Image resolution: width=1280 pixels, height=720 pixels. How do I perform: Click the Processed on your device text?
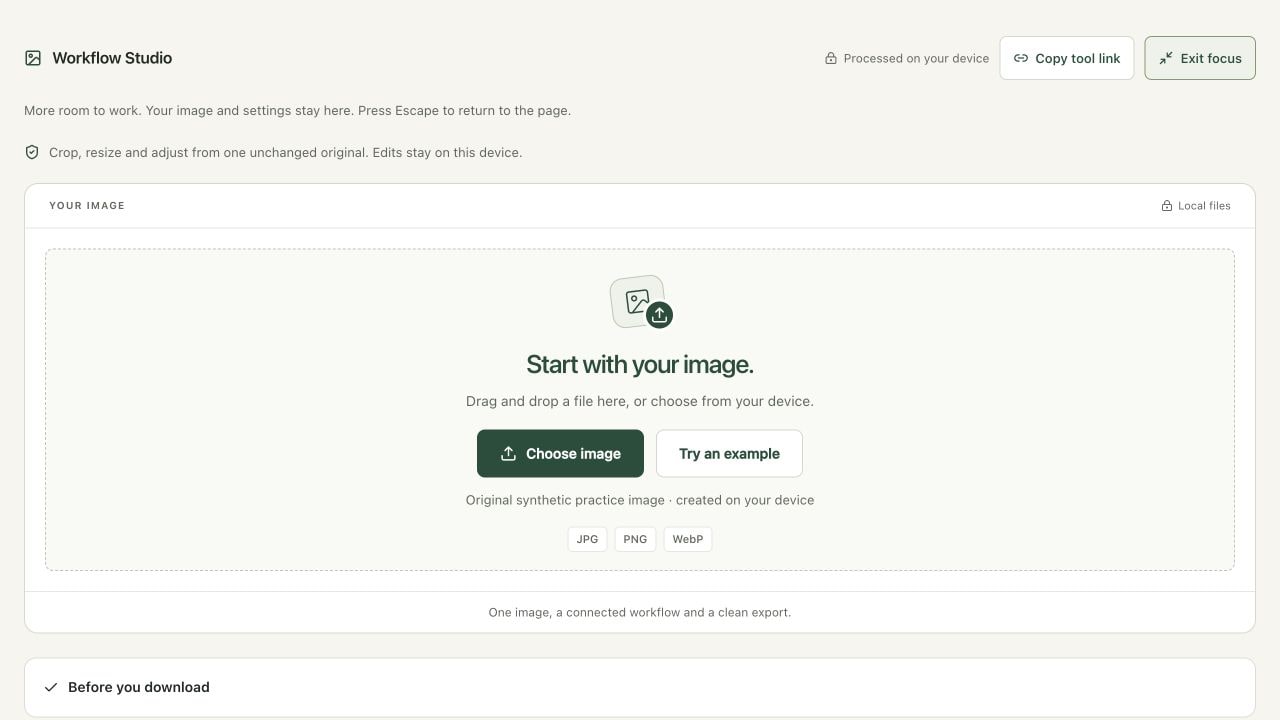click(916, 58)
